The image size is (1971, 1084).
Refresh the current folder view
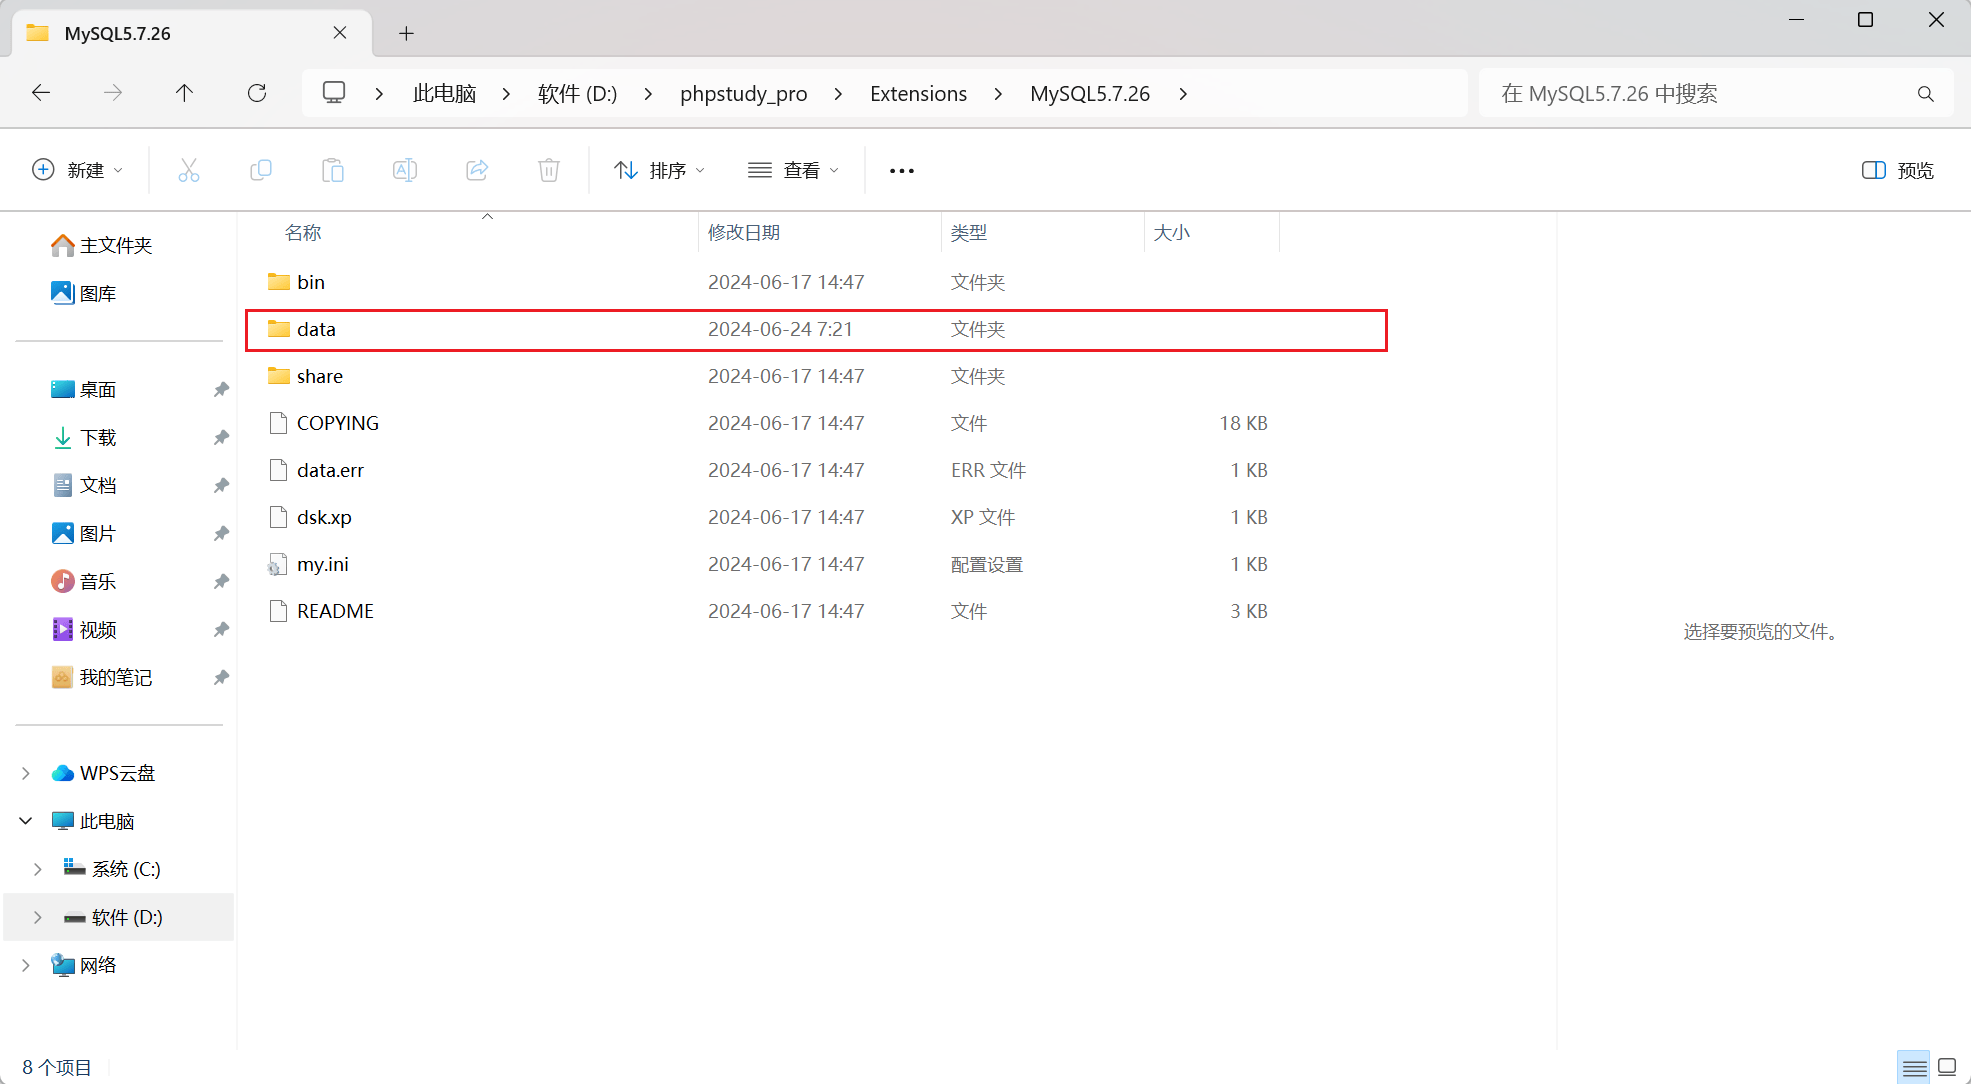[257, 93]
